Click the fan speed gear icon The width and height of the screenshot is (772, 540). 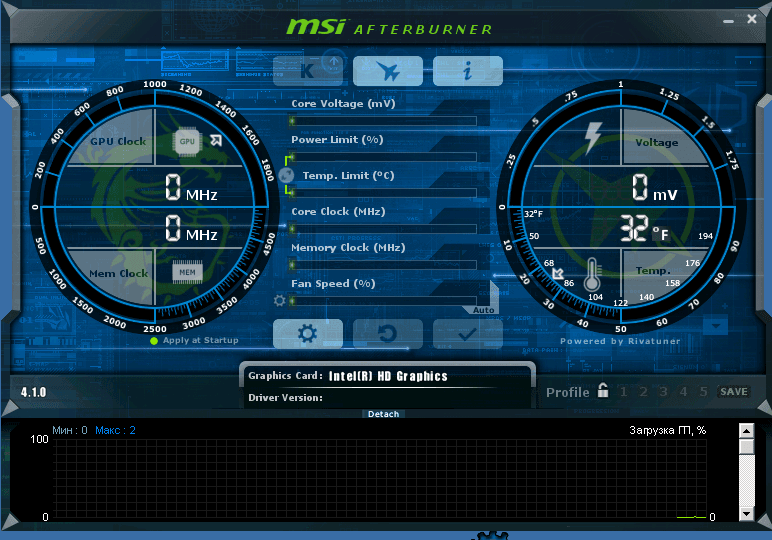pos(280,300)
